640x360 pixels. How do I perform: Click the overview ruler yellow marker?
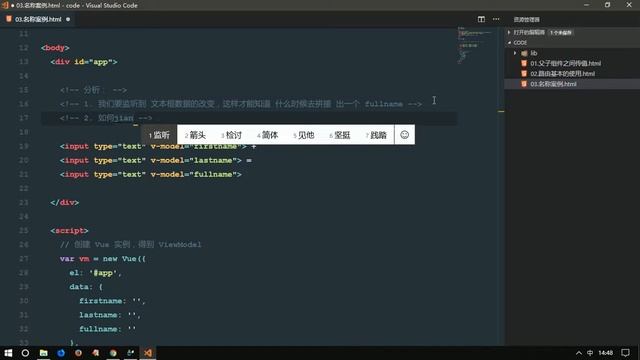pos(501,111)
